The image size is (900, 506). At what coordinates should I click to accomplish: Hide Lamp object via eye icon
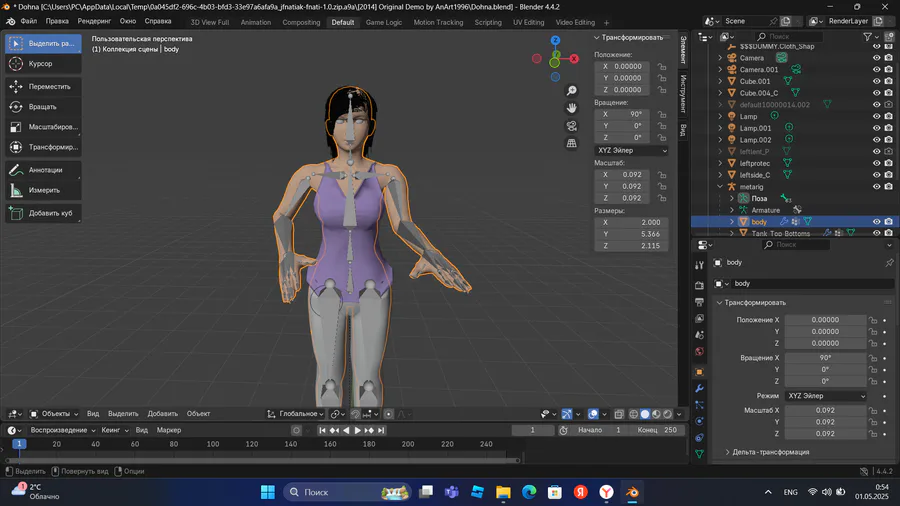(x=876, y=116)
